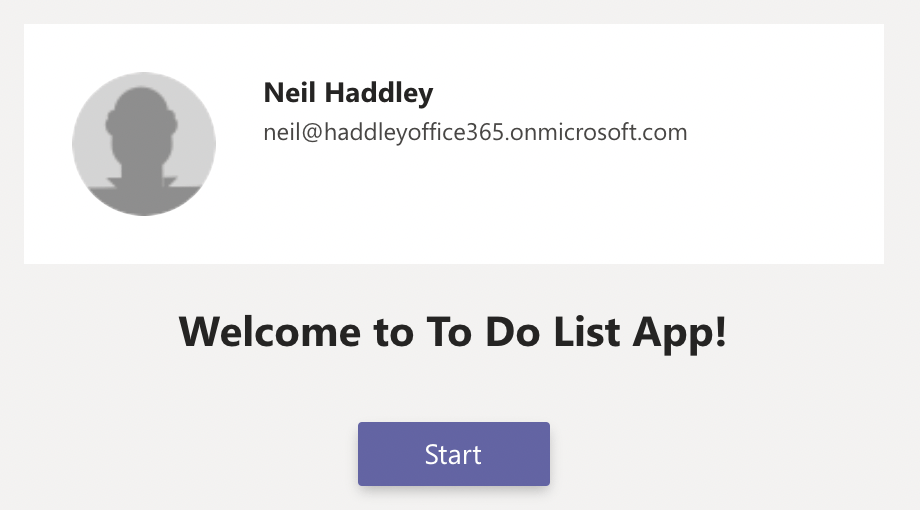Image resolution: width=920 pixels, height=510 pixels.
Task: Click the Start button
Action: [454, 454]
